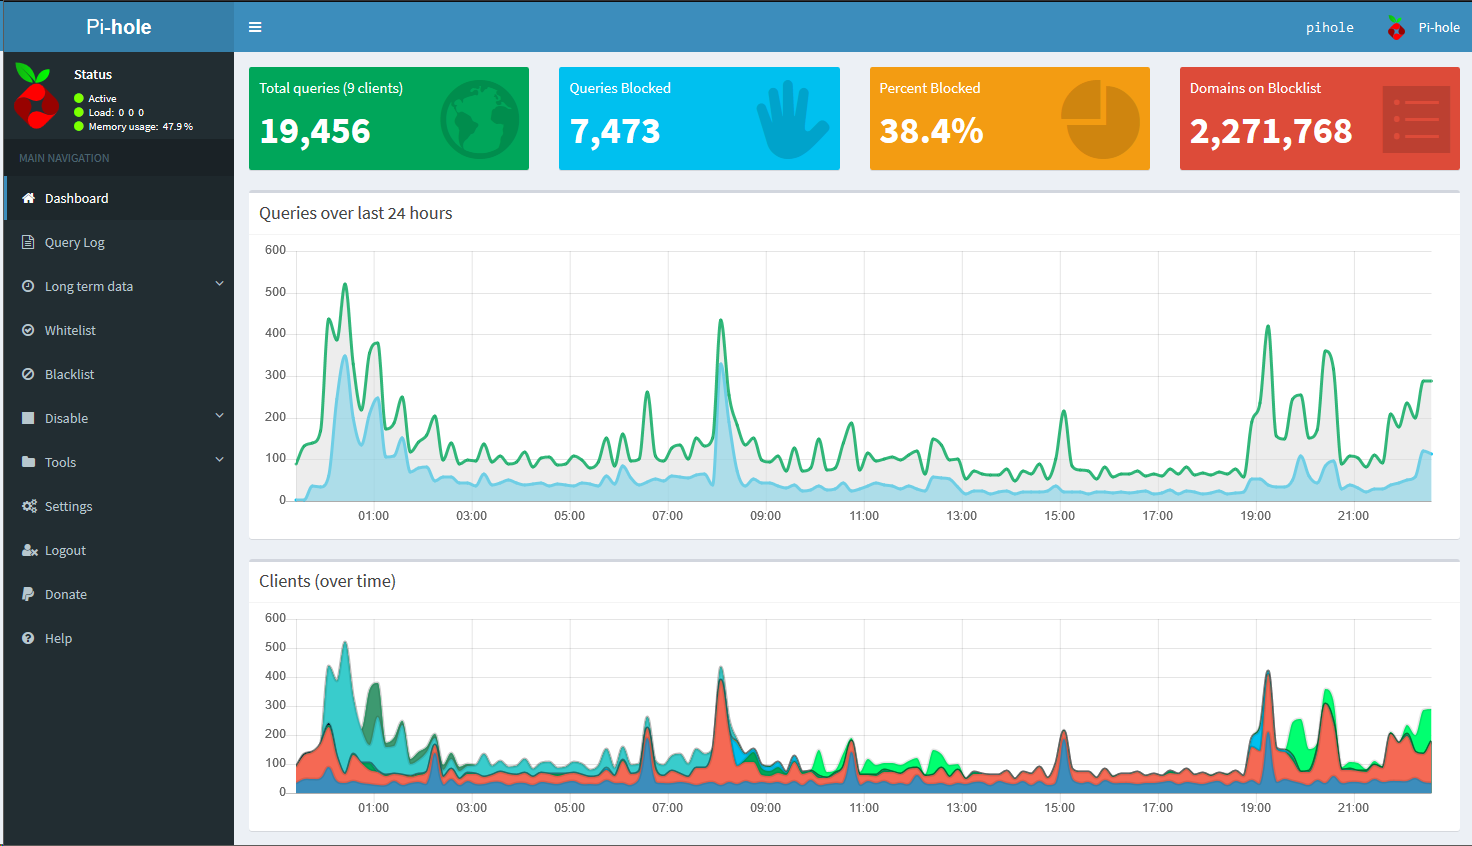The image size is (1472, 846).
Task: Click the hand icon on Queries Blocked card
Action: click(x=793, y=120)
